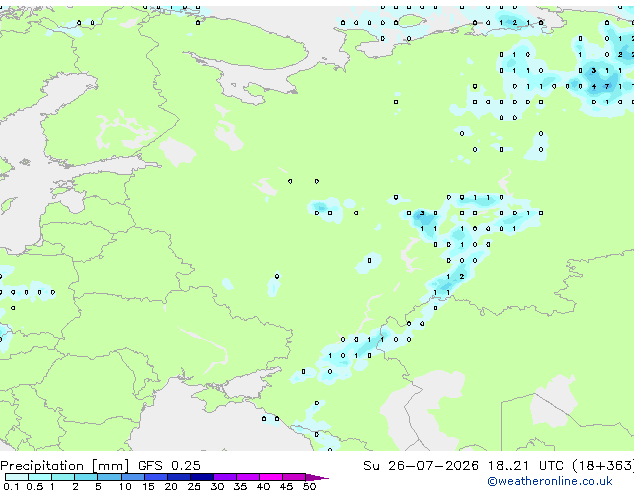Select the "(18+363)" forecast offset text
Screen dimensions: 634x490
tap(603, 466)
